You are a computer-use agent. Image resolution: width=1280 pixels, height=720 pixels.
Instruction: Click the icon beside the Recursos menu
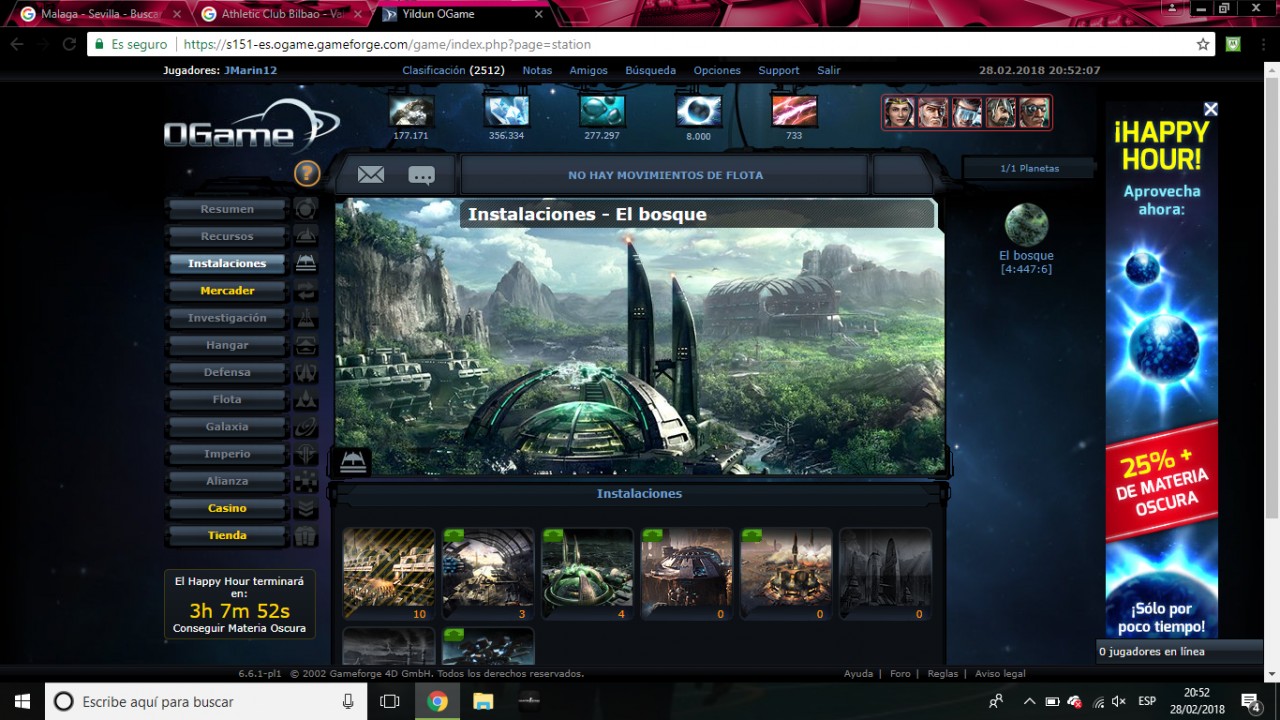(306, 236)
